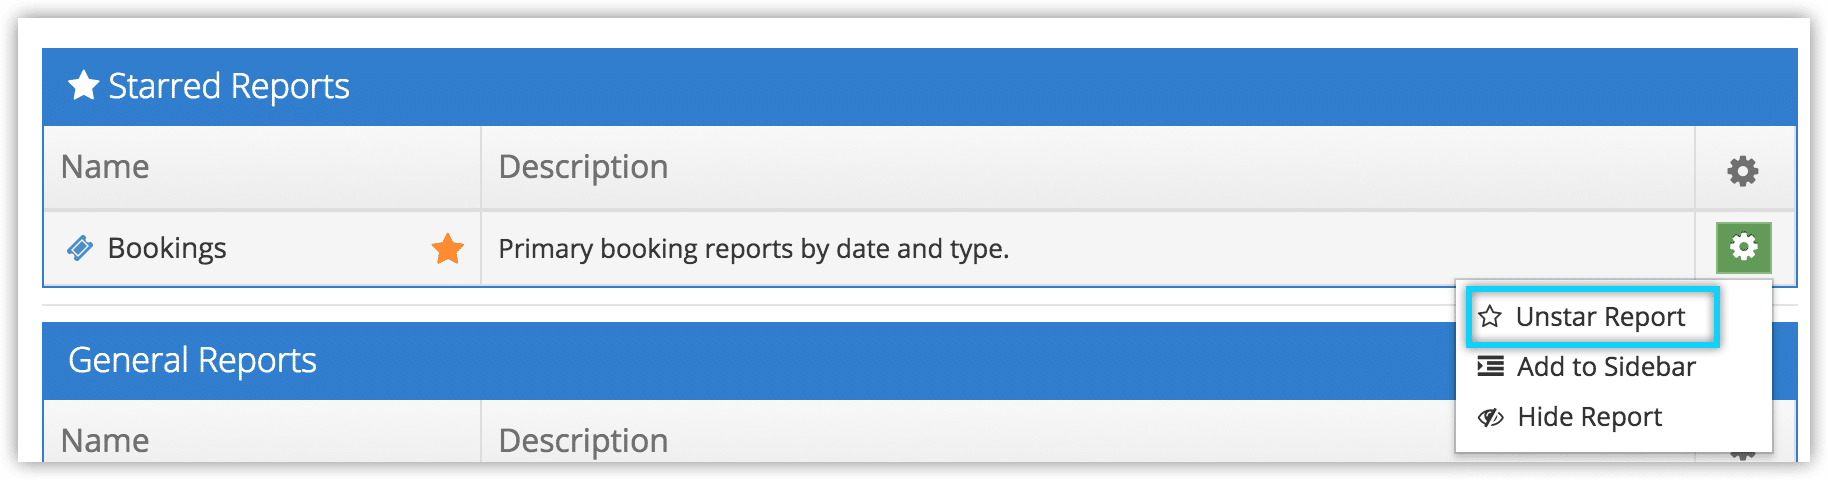Click the Description column header in Starred Reports
Viewport: 1828px width, 480px height.
[583, 167]
